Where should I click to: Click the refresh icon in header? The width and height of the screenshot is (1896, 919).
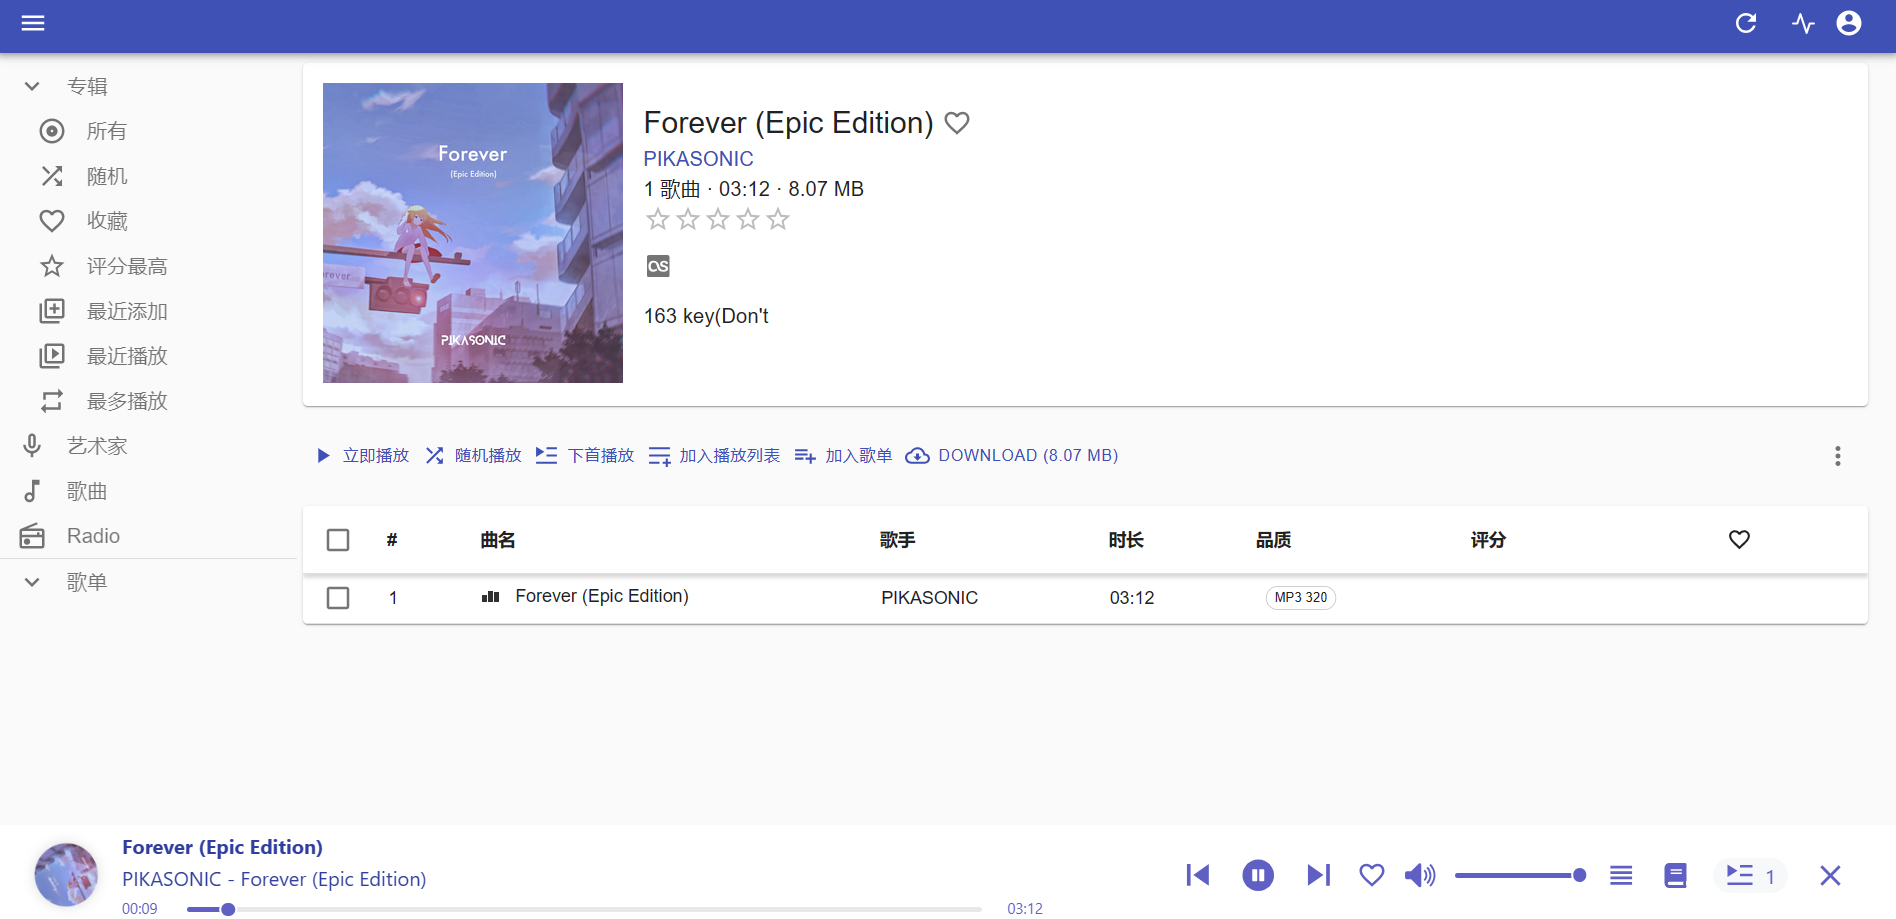1746,23
